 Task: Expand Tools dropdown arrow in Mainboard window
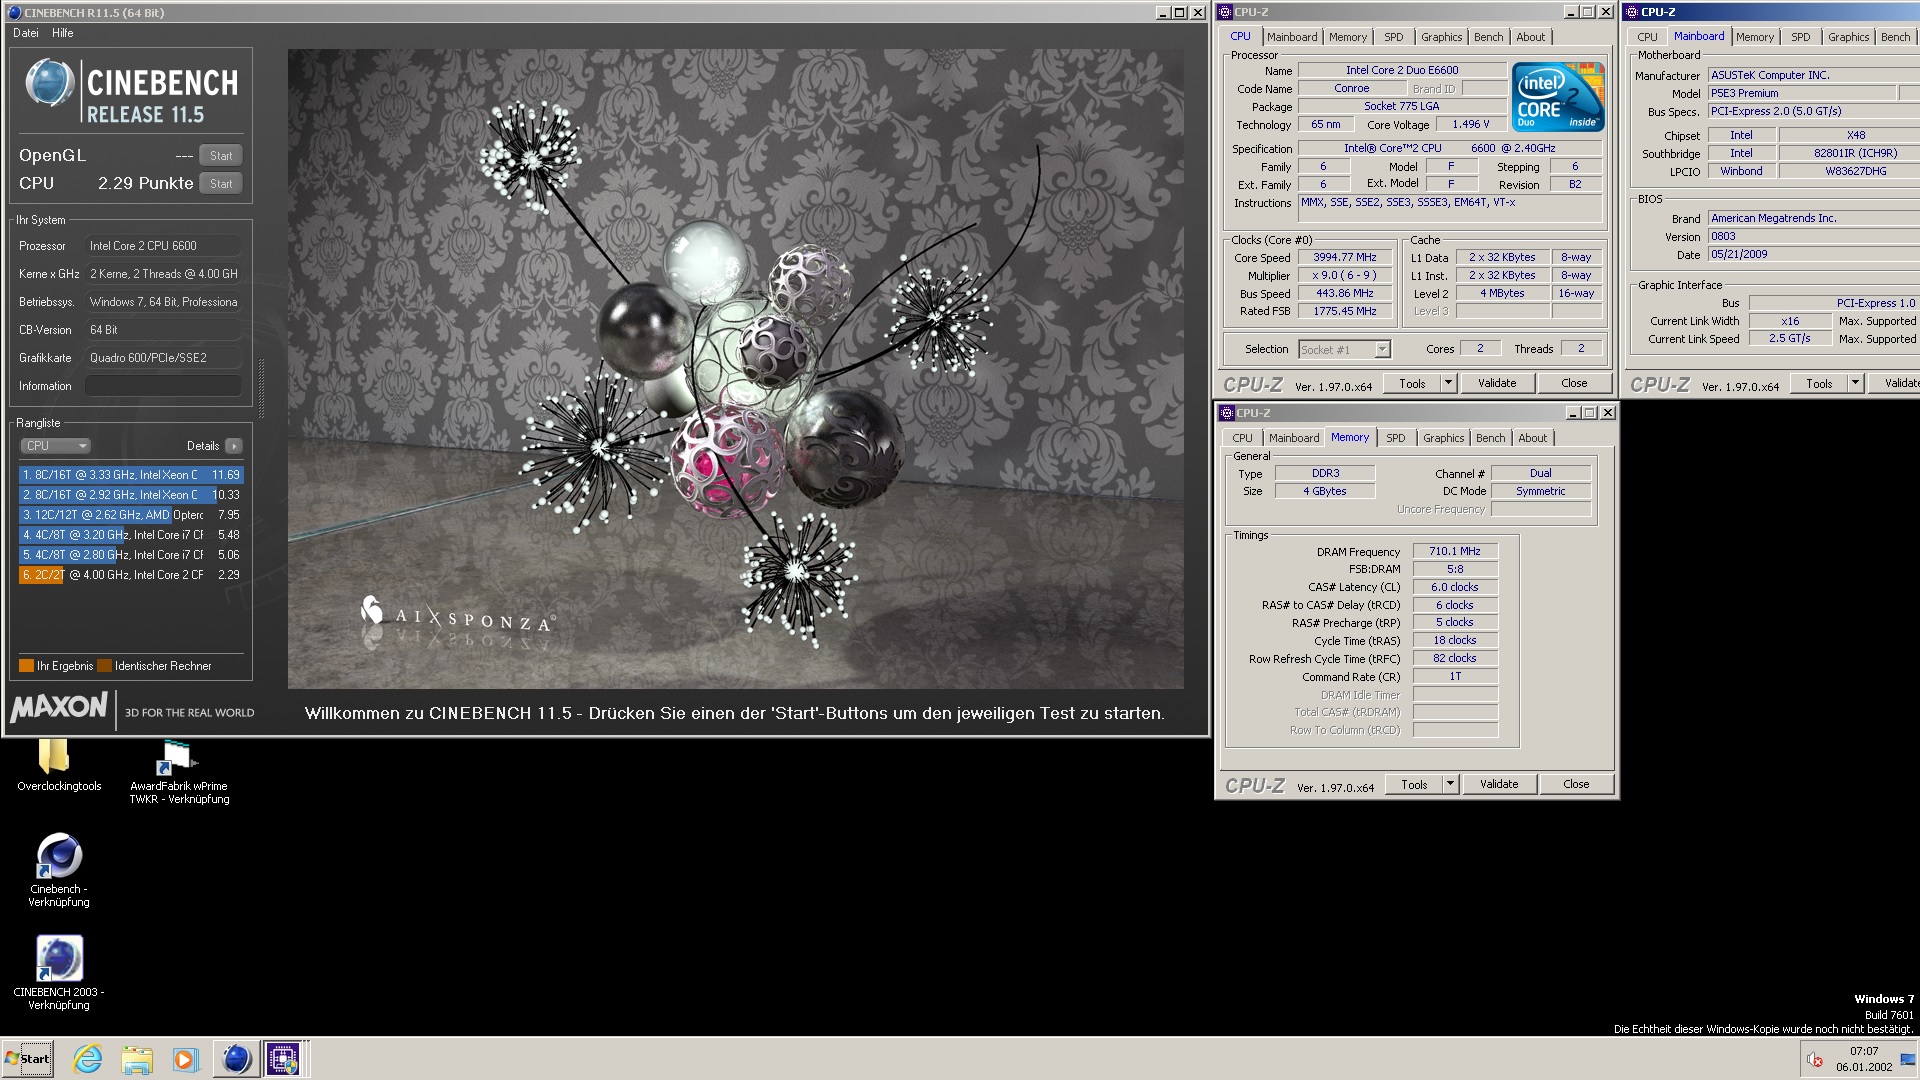tap(1854, 383)
